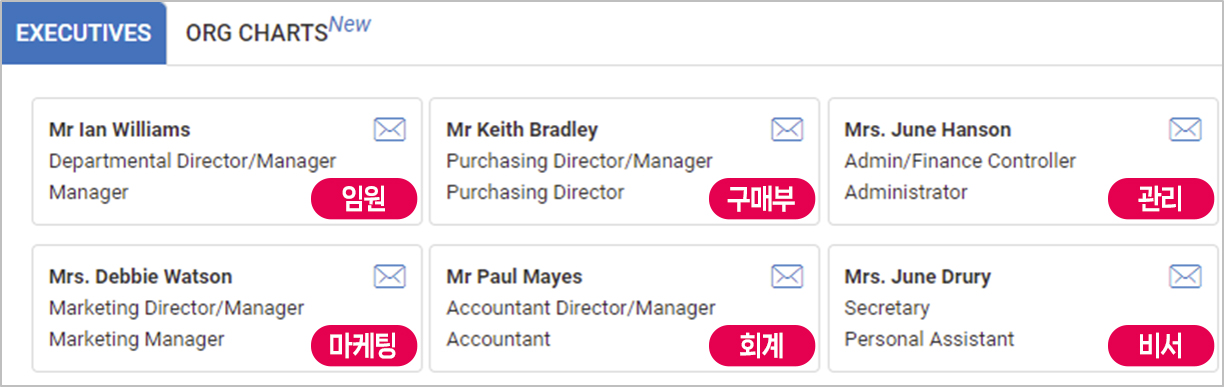This screenshot has height=387, width=1224.
Task: Email Mrs. Debbie Watson via envelope icon
Action: (389, 276)
